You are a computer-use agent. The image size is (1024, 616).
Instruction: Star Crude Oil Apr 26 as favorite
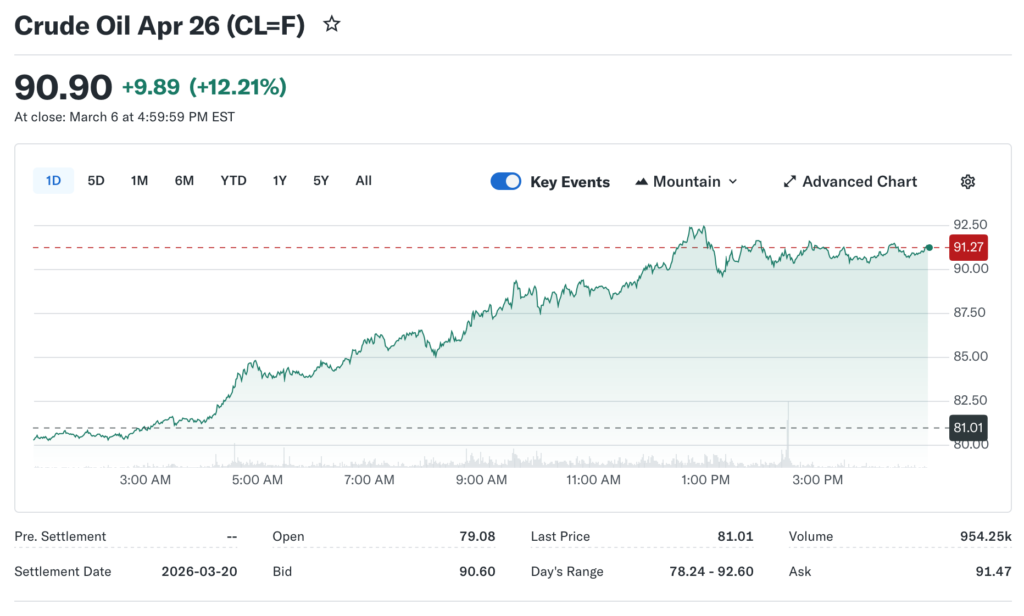[330, 23]
